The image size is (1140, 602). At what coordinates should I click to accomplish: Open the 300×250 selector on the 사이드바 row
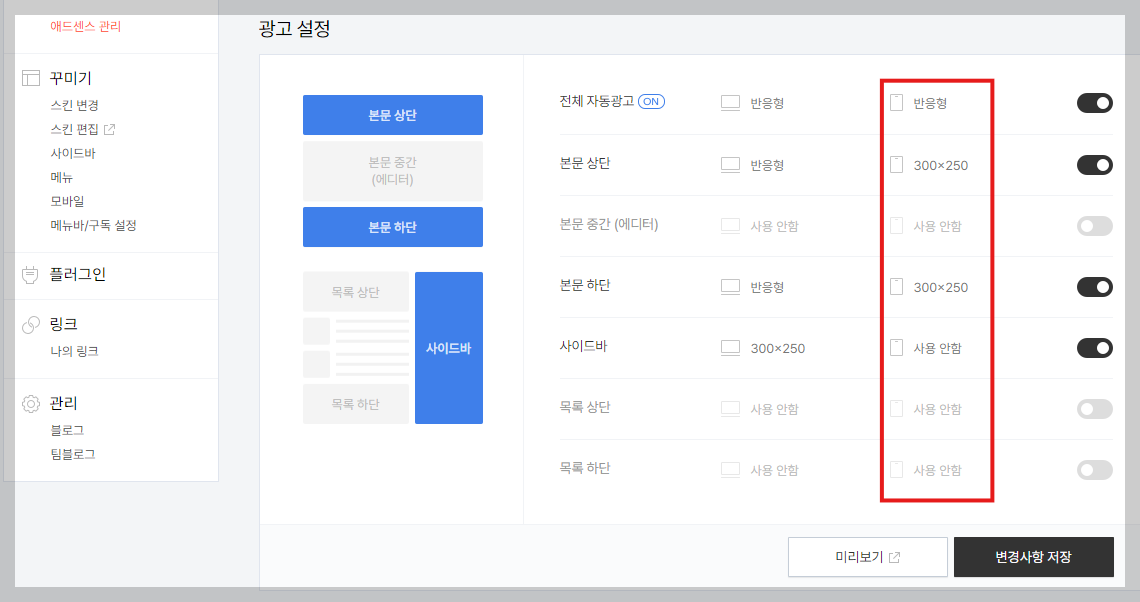point(770,348)
